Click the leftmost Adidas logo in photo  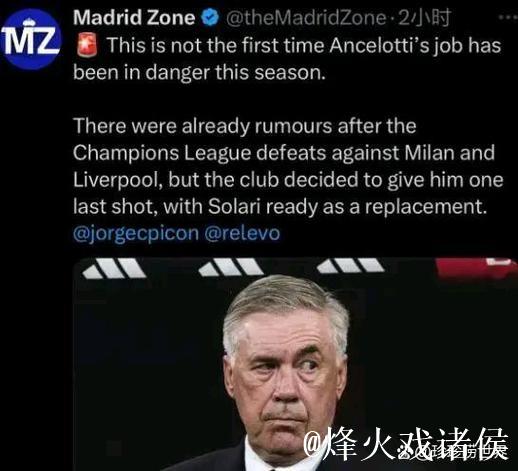pyautogui.click(x=114, y=268)
